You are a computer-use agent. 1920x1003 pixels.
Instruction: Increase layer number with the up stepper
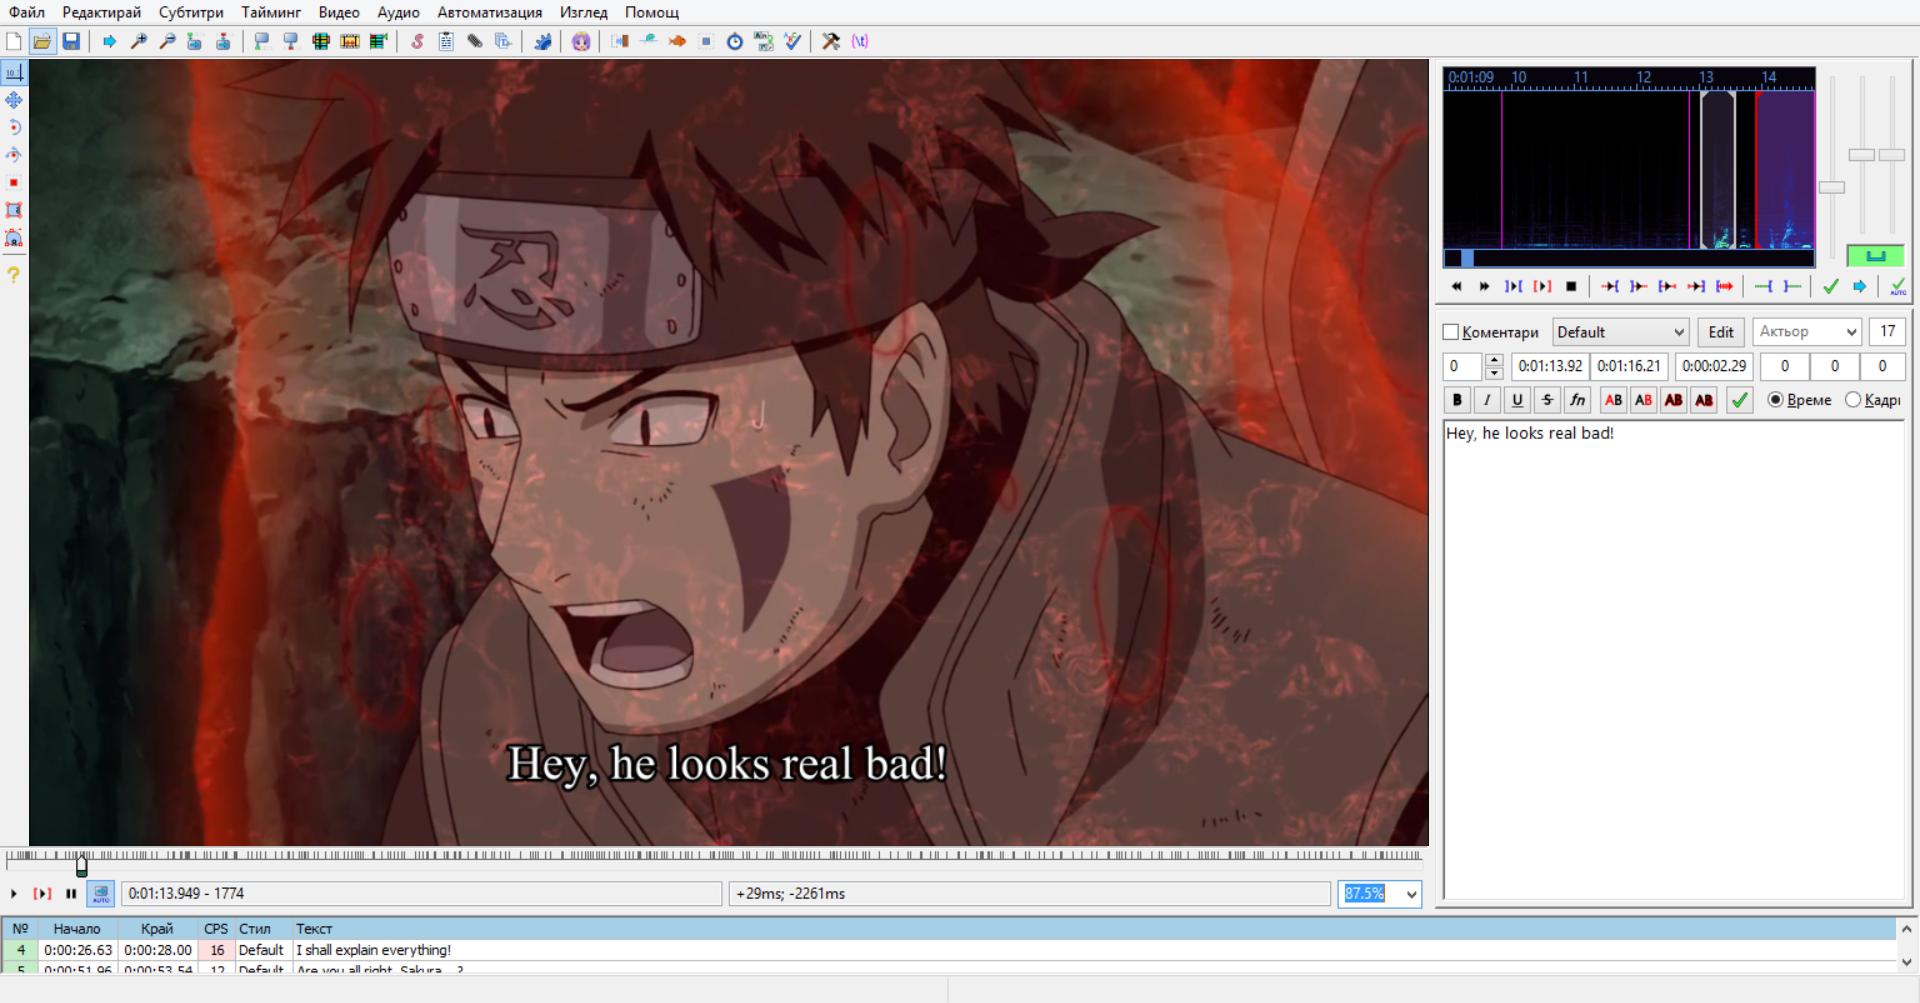tap(1494, 360)
